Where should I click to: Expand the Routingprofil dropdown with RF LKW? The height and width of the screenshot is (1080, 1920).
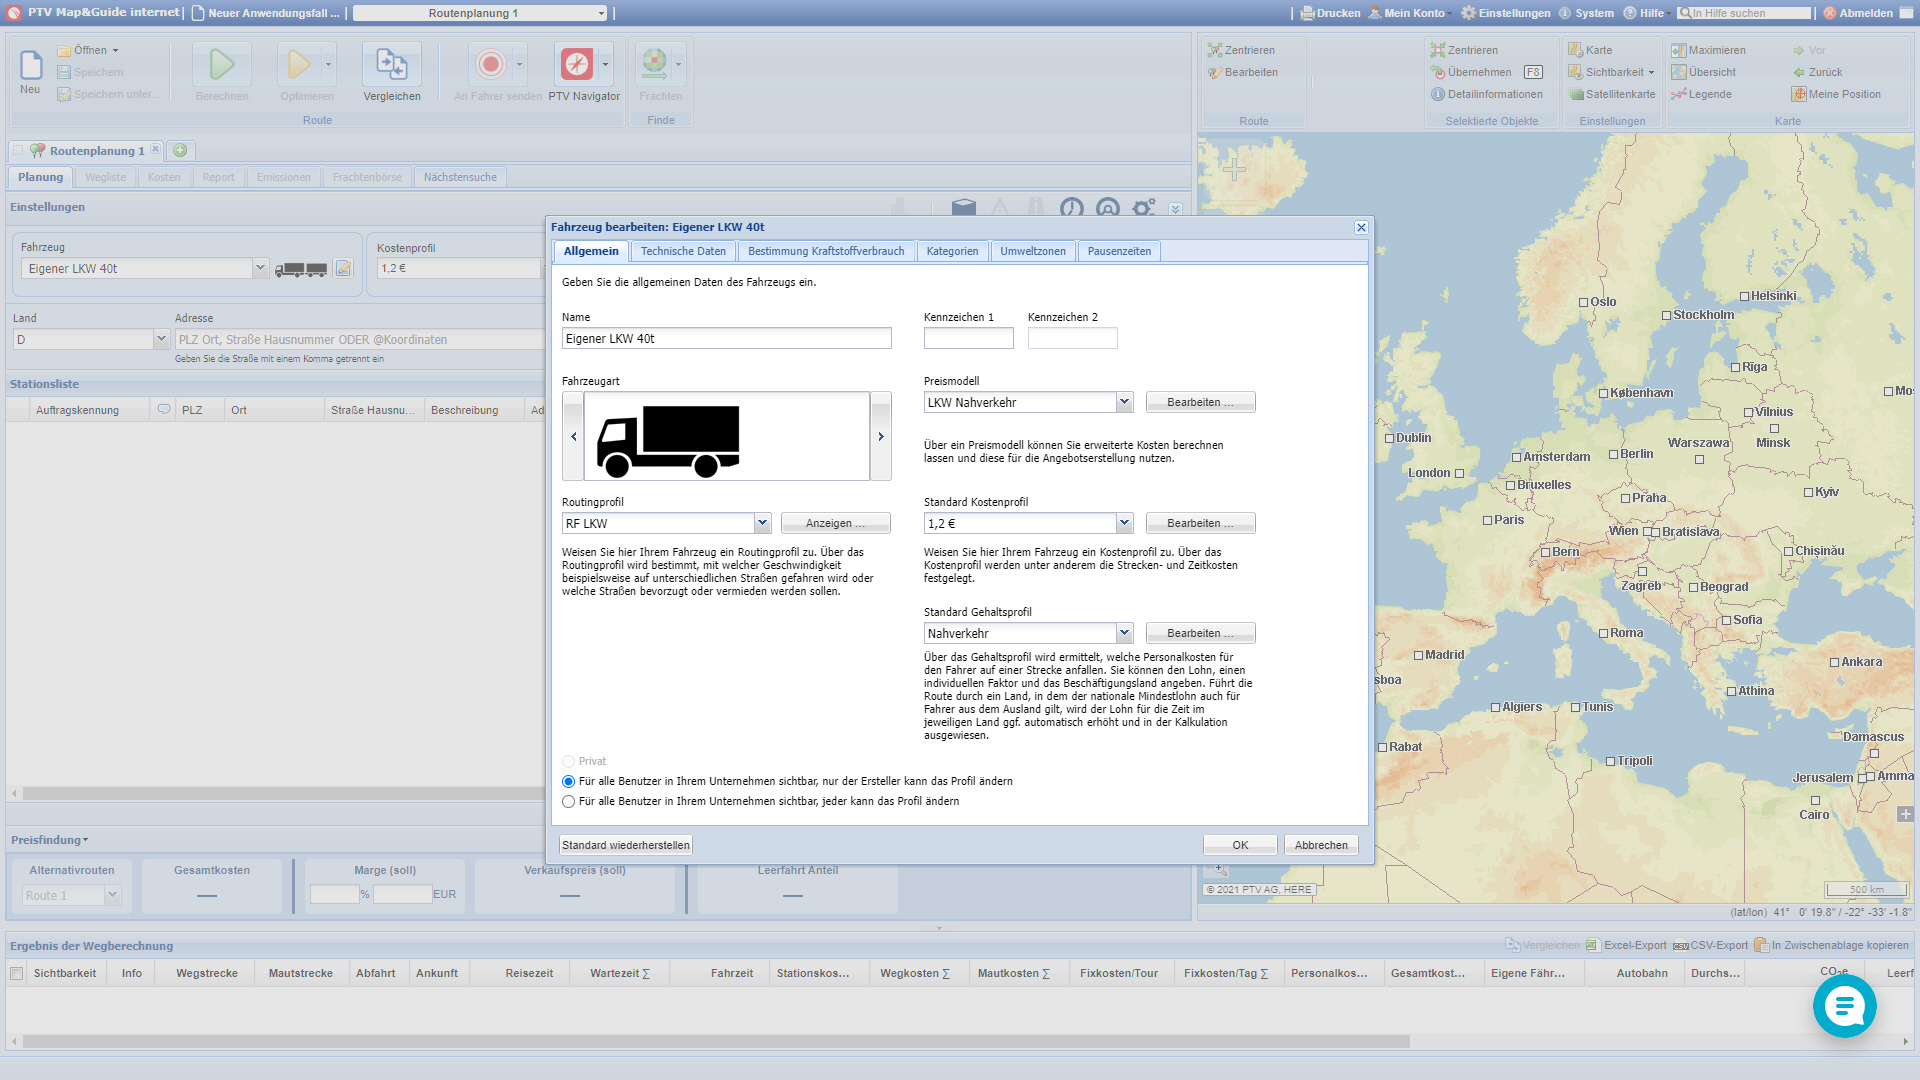763,522
